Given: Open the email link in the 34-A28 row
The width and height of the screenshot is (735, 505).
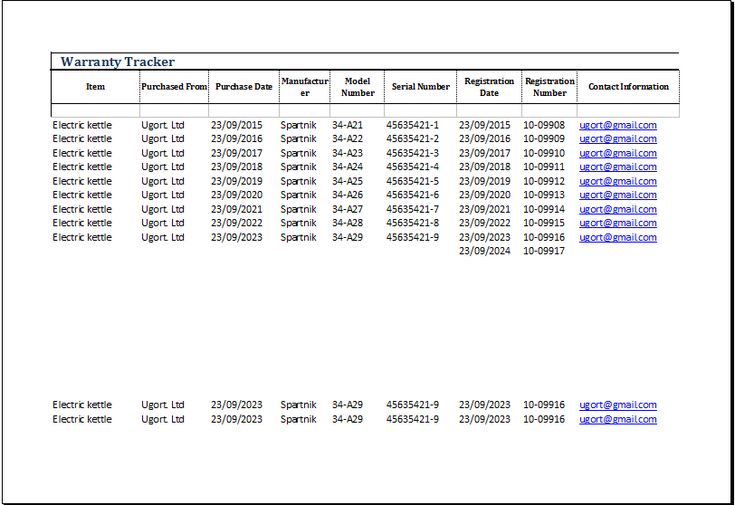Looking at the screenshot, I should (618, 223).
